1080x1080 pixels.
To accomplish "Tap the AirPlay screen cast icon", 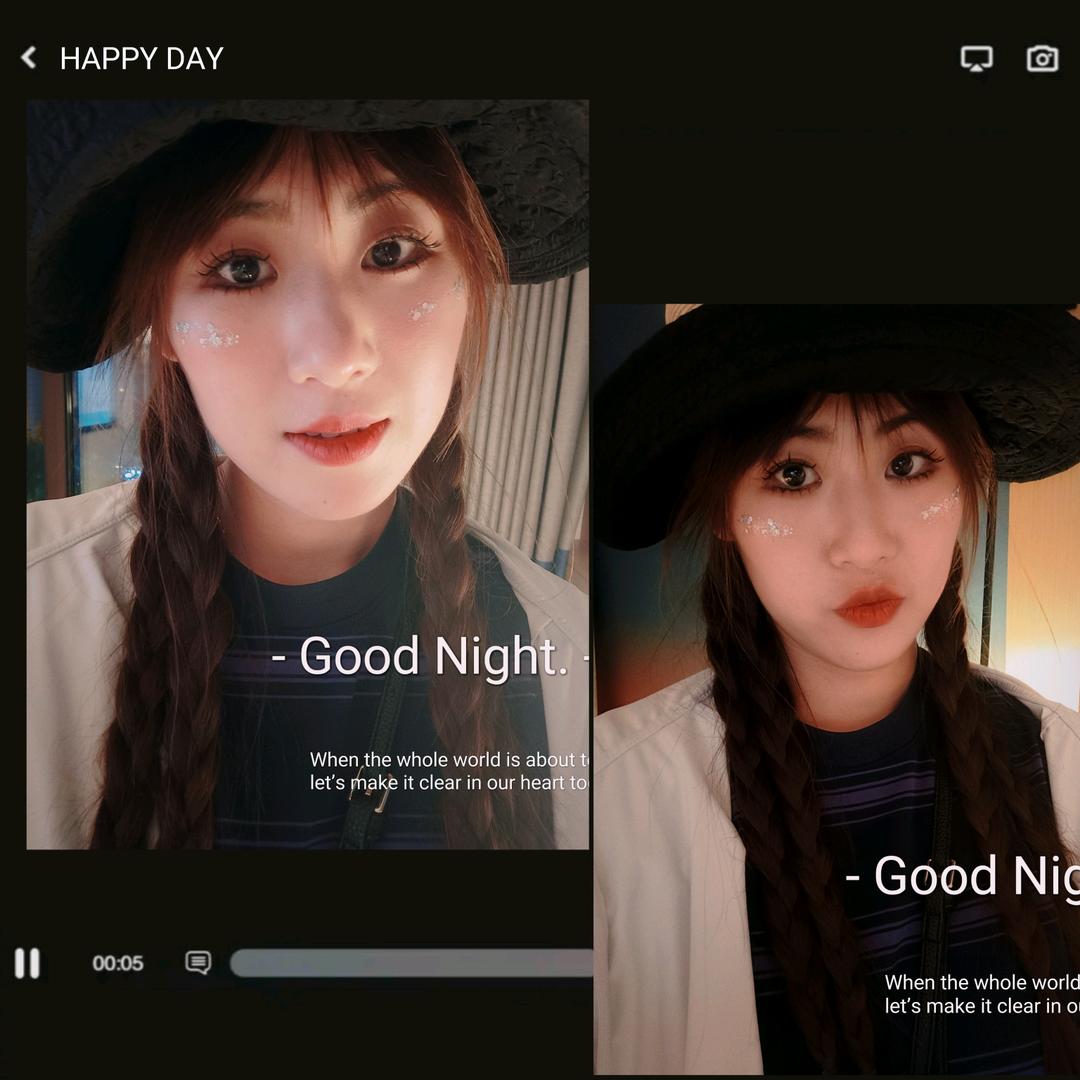I will pos(976,58).
